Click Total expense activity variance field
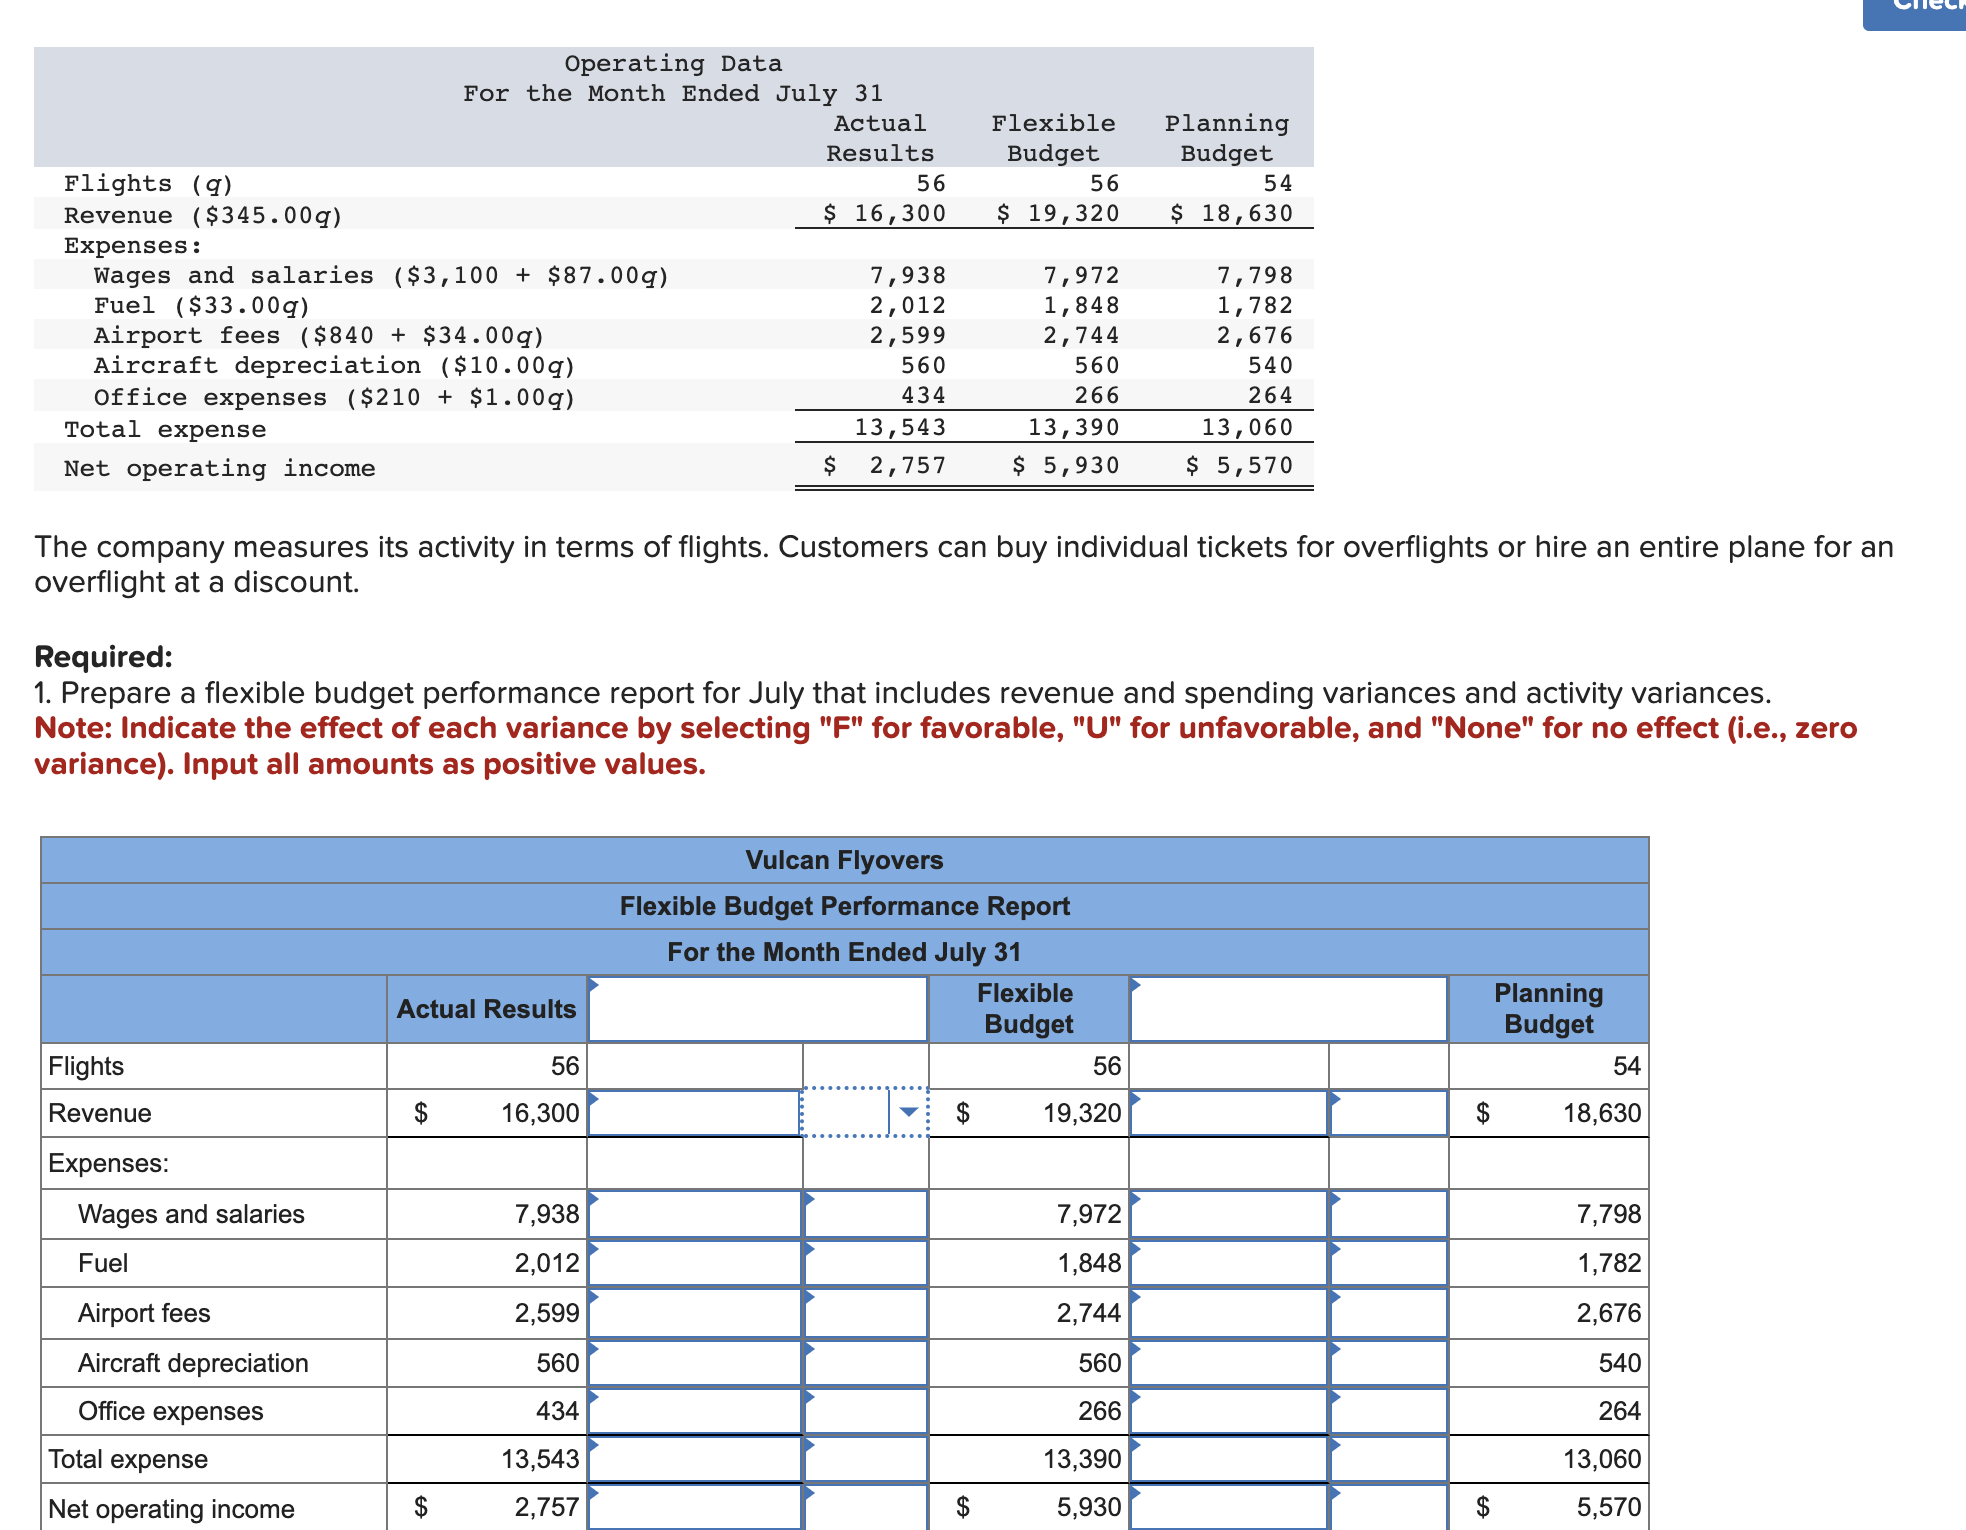This screenshot has width=1966, height=1530. tap(1228, 1459)
